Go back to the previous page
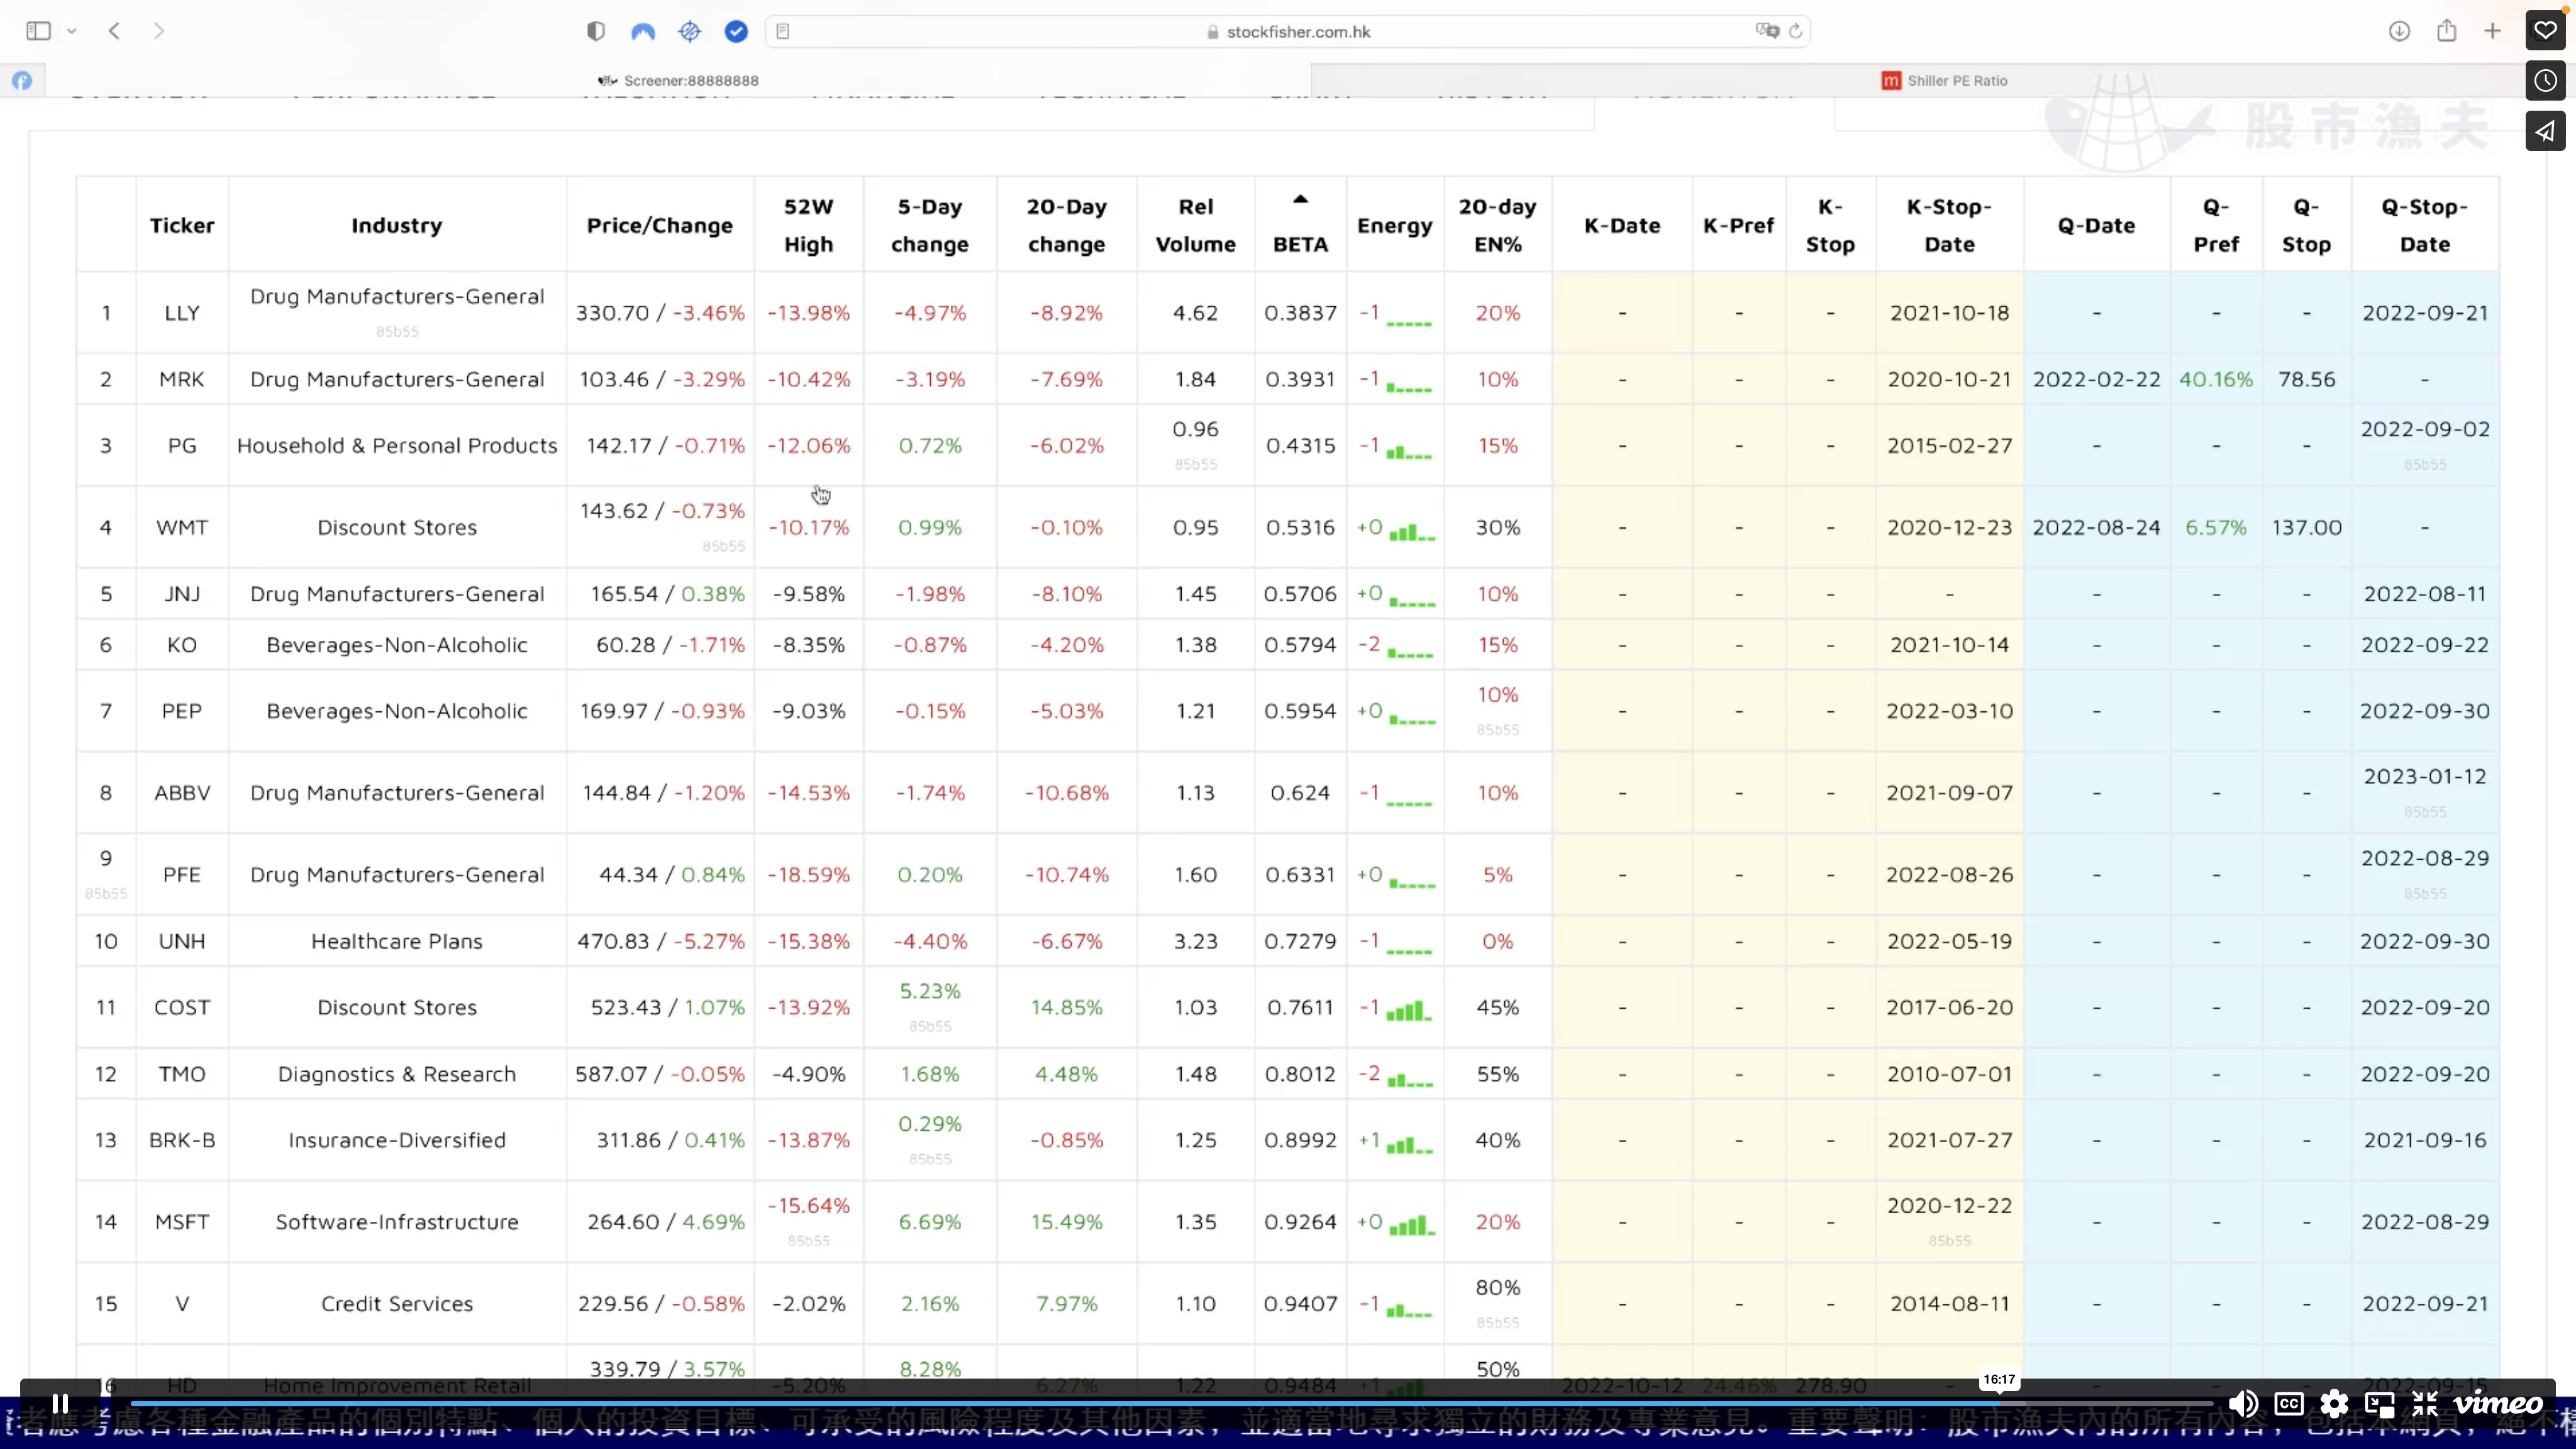Image resolution: width=2576 pixels, height=1449 pixels. (x=114, y=31)
